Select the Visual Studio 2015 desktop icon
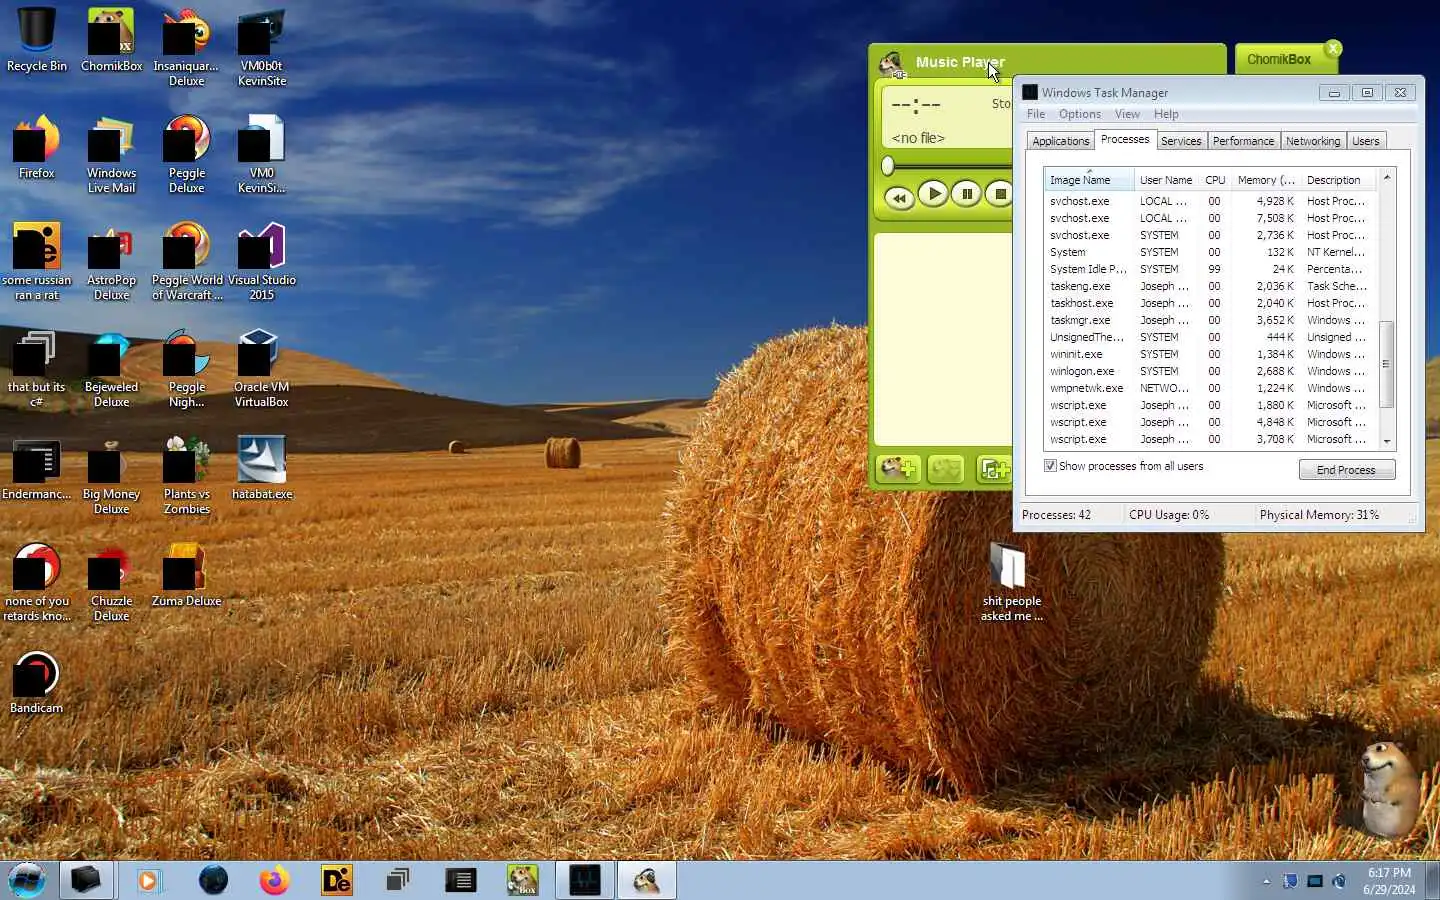This screenshot has width=1440, height=900. coord(262,261)
